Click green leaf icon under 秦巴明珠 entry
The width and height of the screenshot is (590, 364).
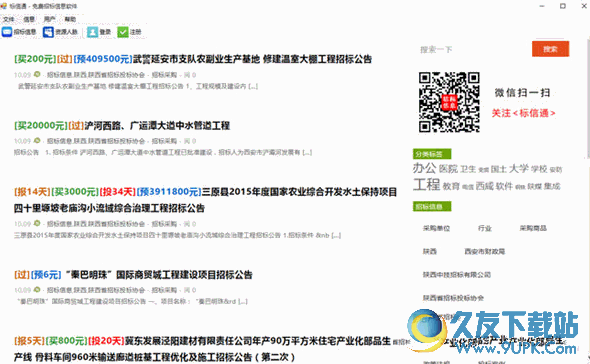click(x=37, y=289)
